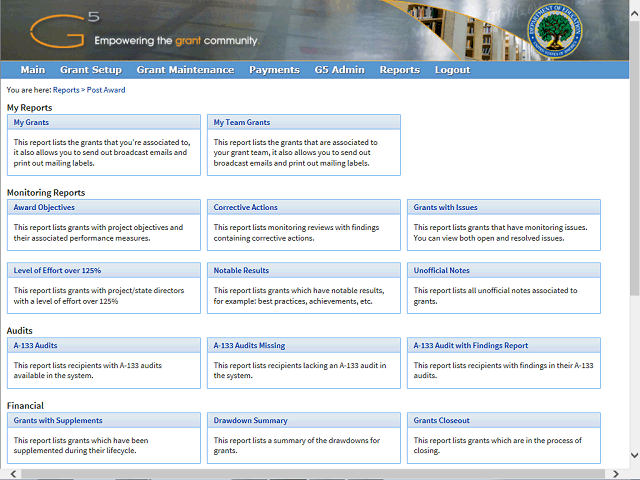
Task: Open A-133 Audit with Findings Report
Action: tap(471, 346)
